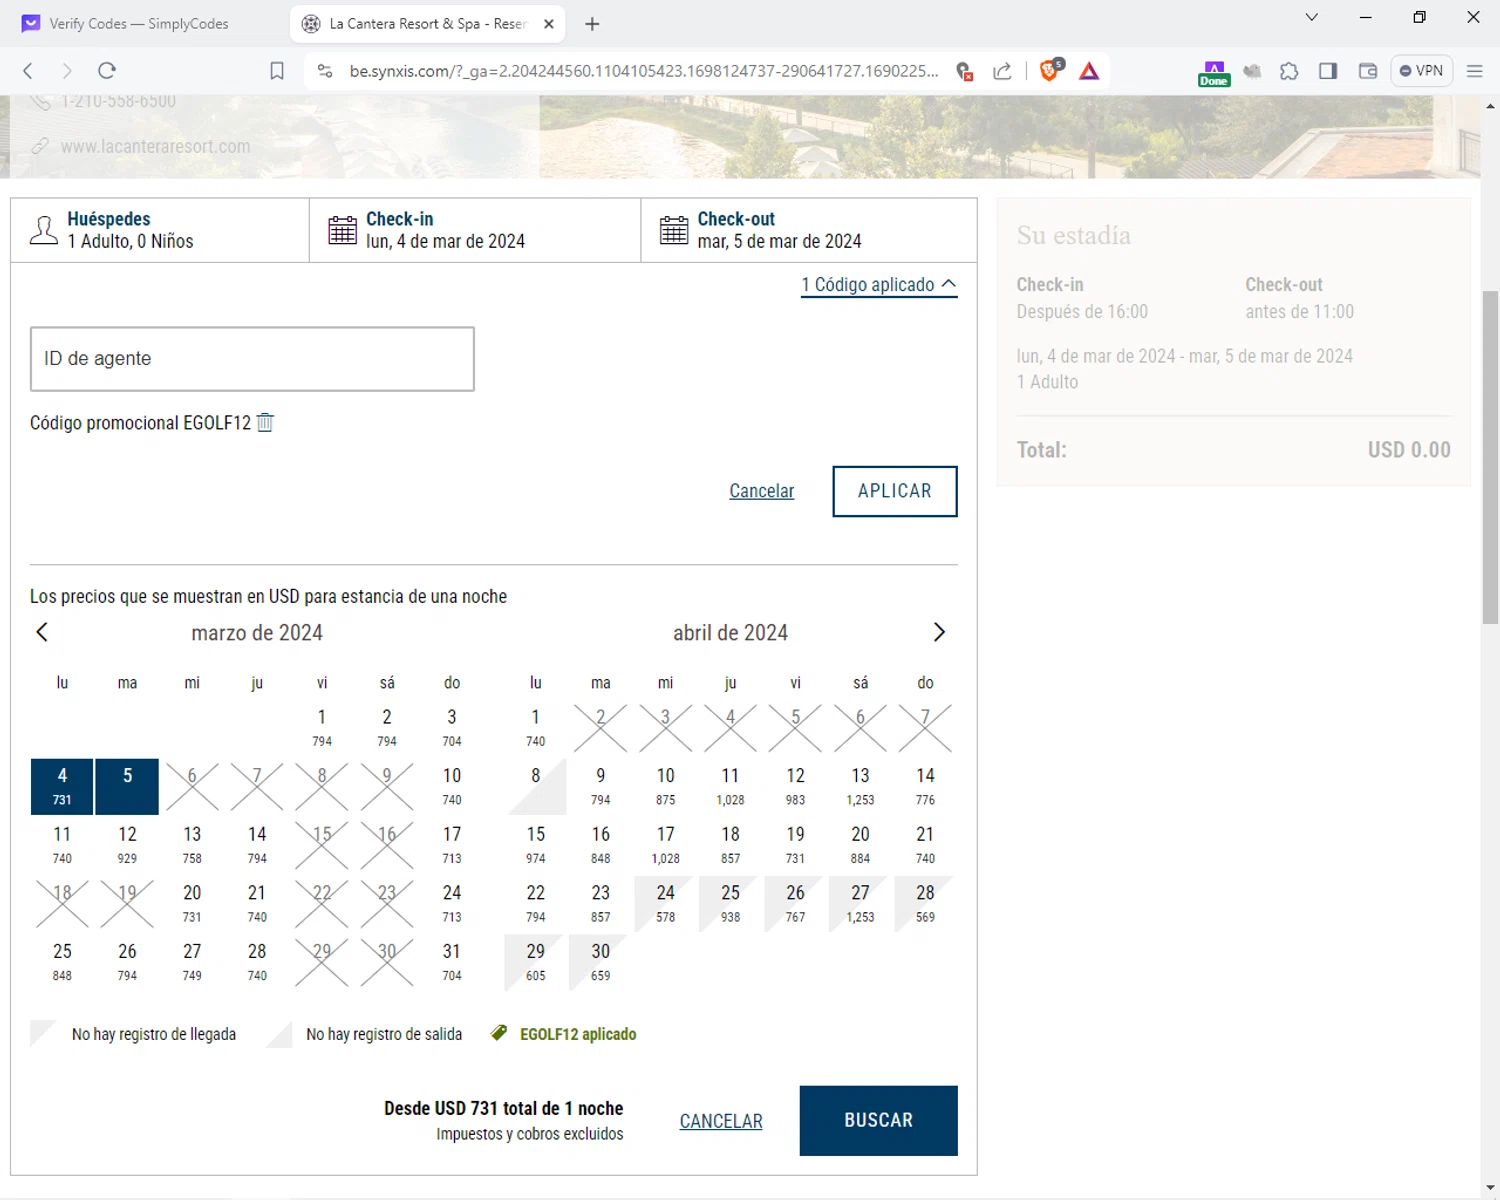
Task: Select March 4 check-in date cell
Action: pyautogui.click(x=62, y=786)
